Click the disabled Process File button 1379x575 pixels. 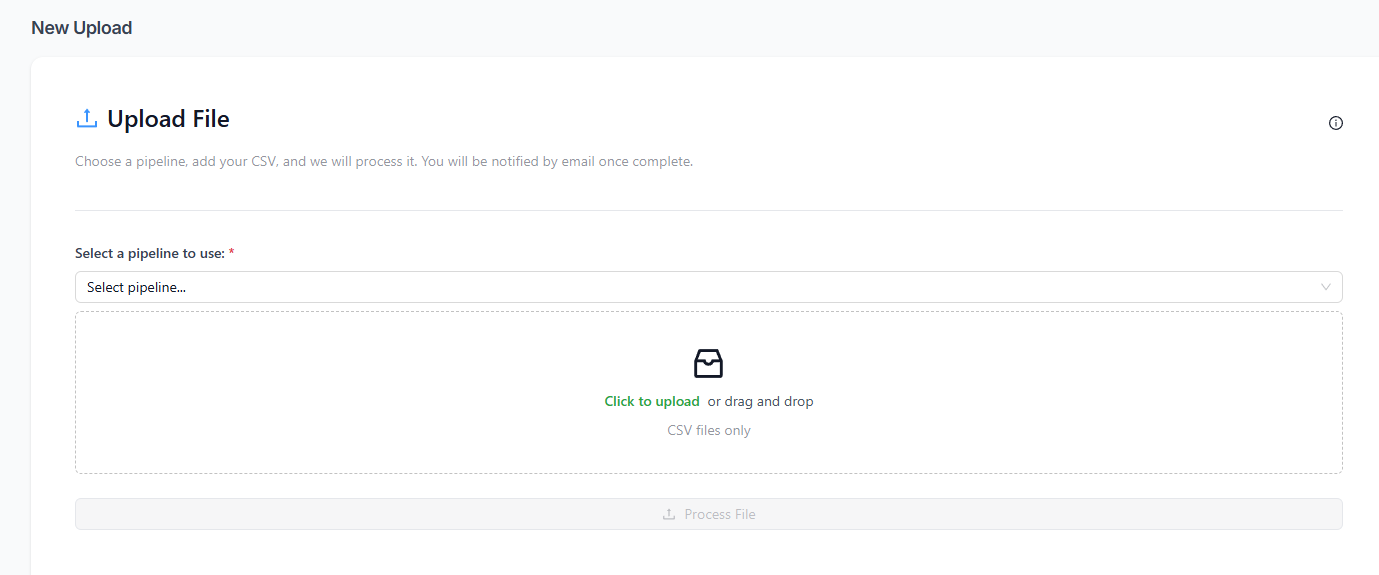(x=708, y=514)
